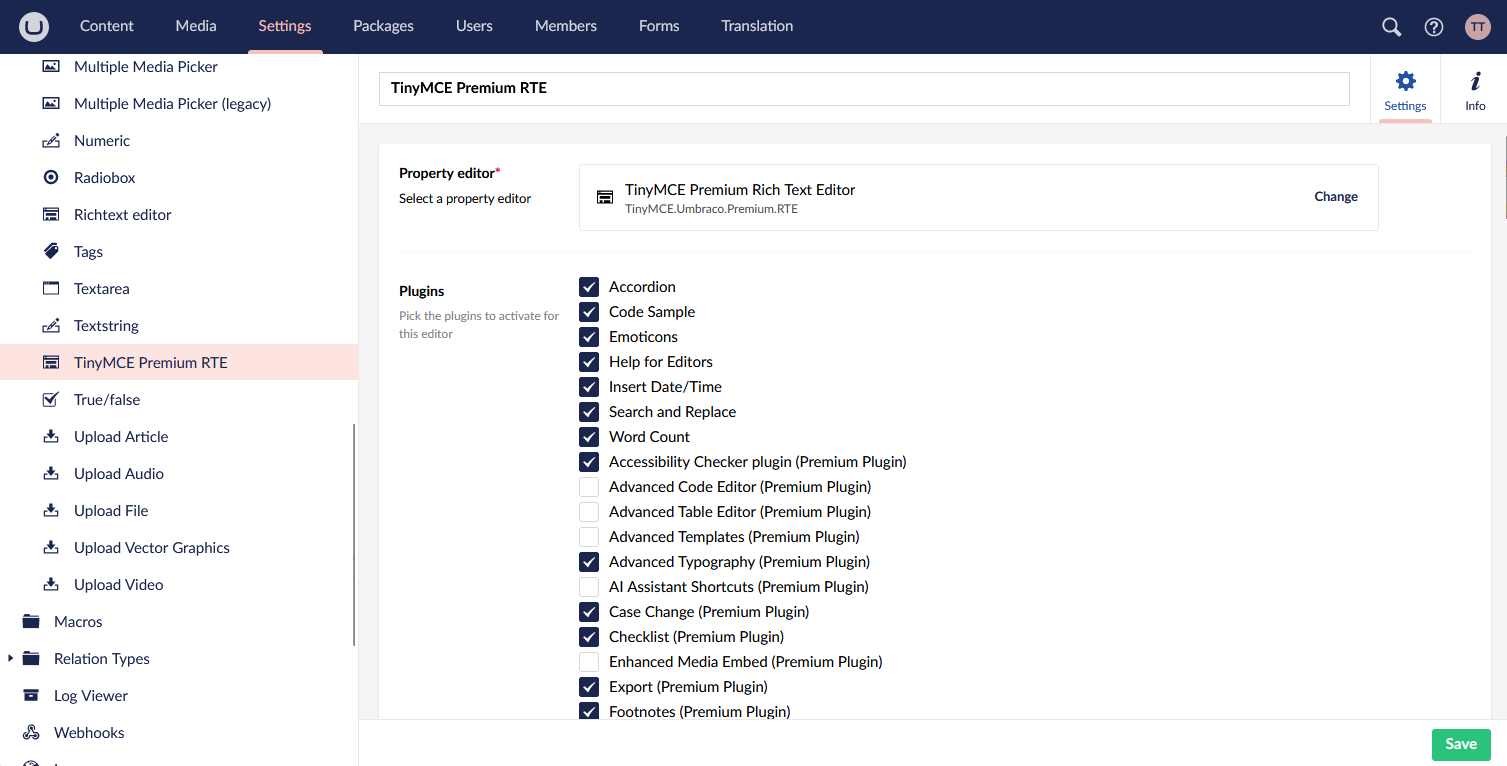Disable the Case Change plugin

tap(589, 612)
